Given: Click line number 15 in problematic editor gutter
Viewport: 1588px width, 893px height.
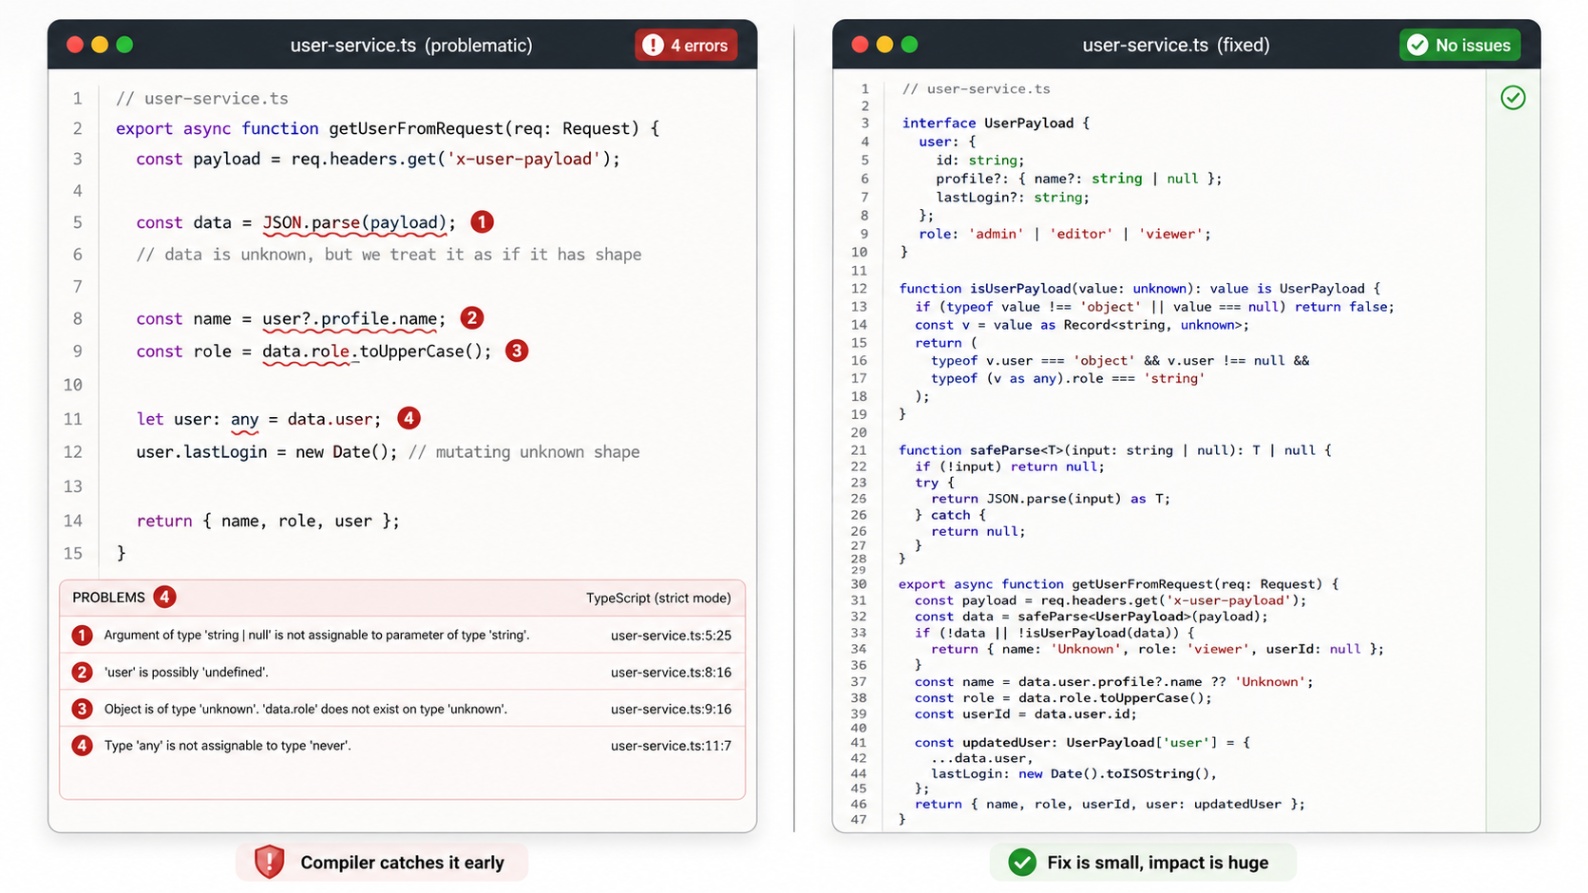Looking at the screenshot, I should pos(73,553).
